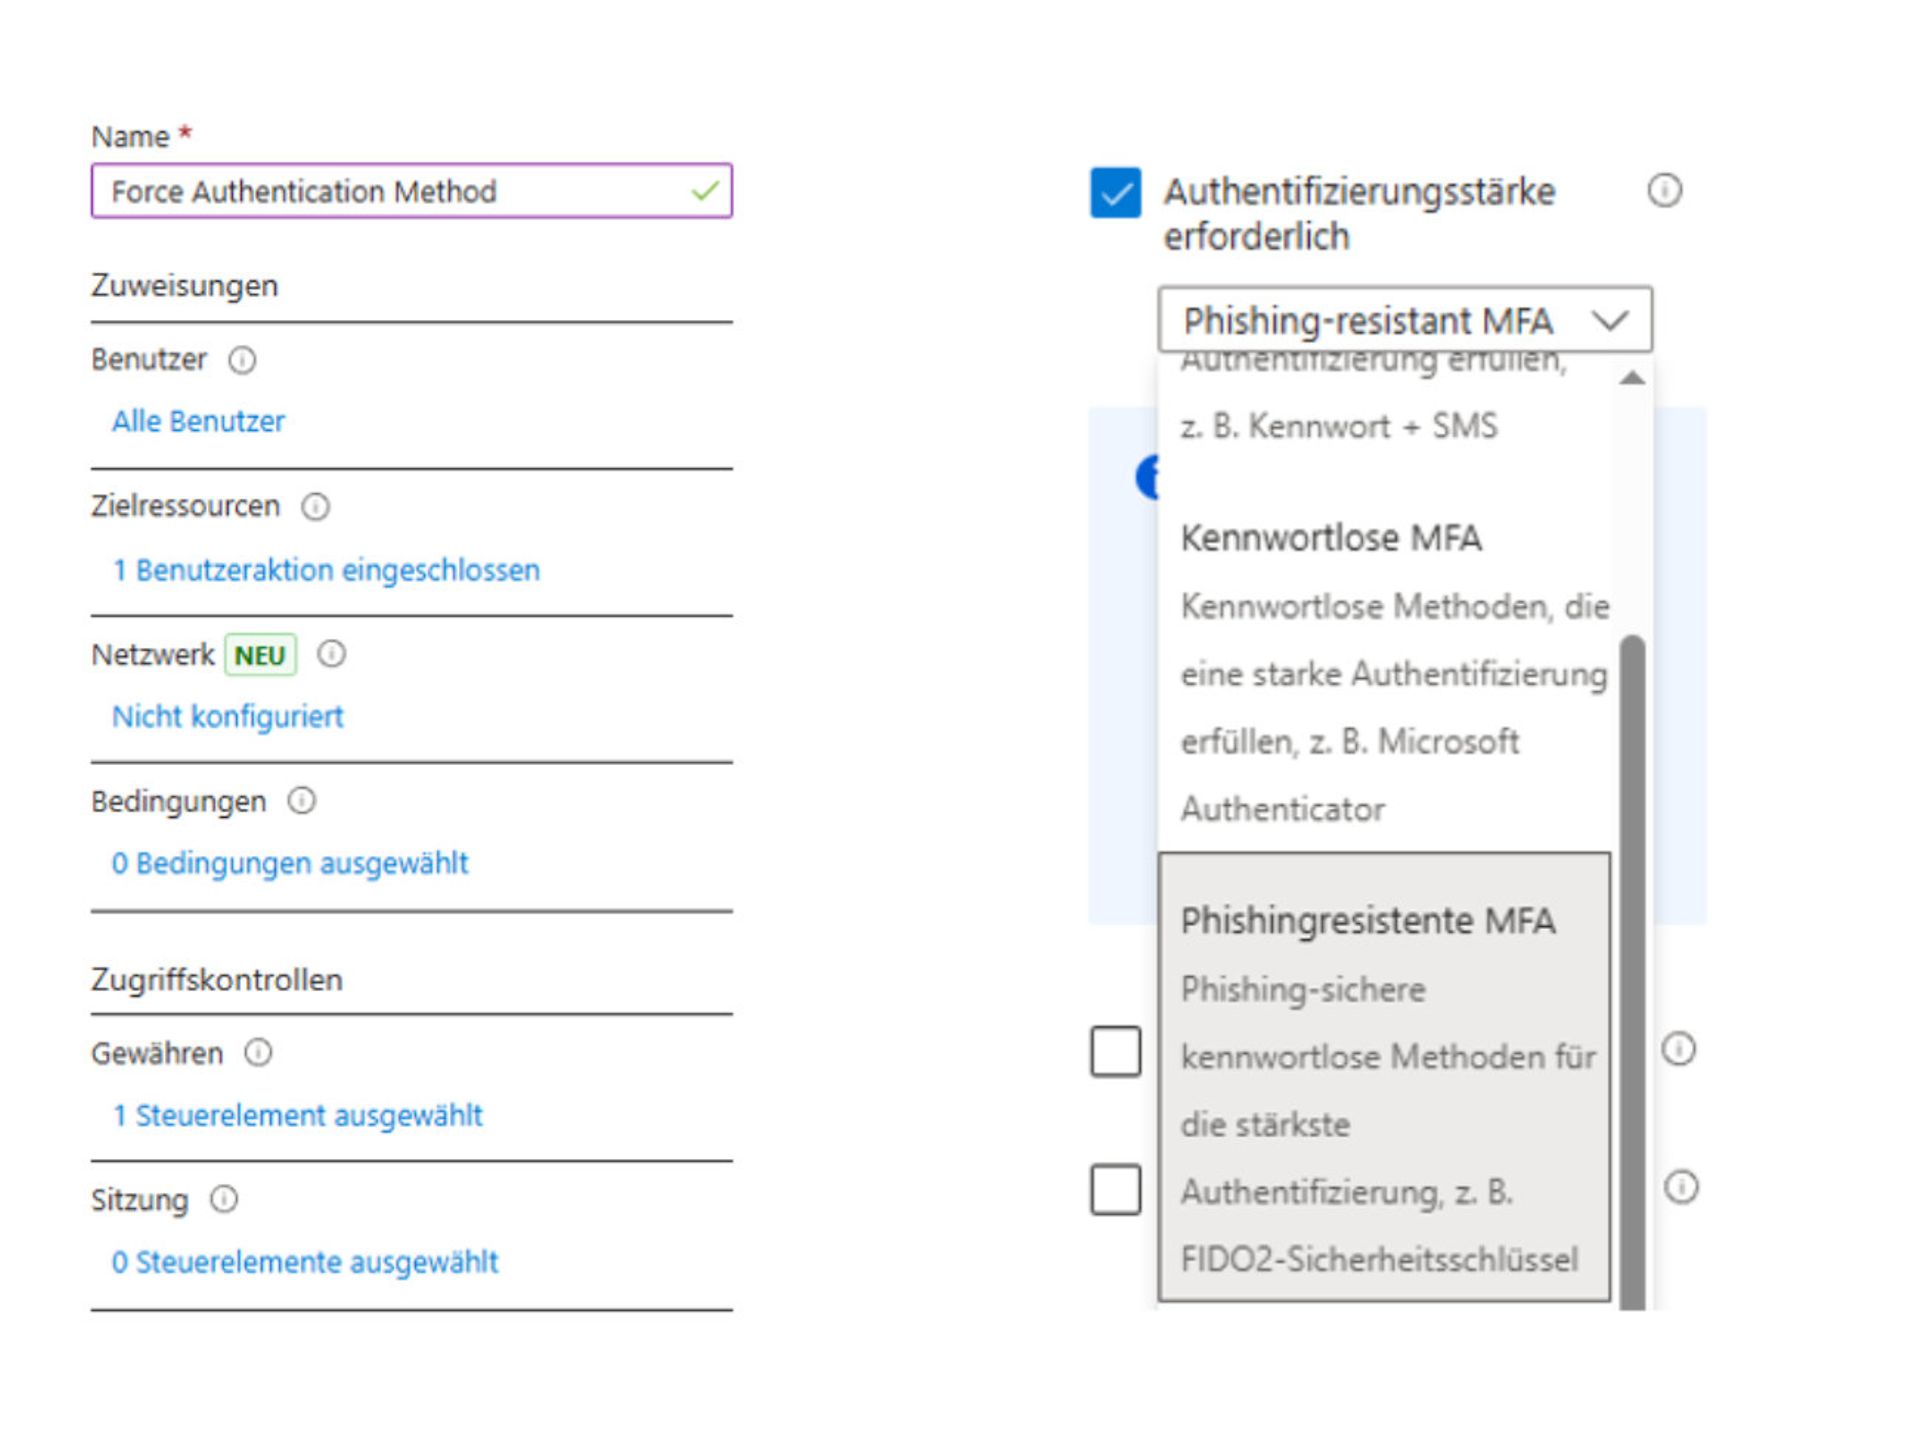Uncheck Authentifizierungsstärke erforderlich

(1115, 192)
